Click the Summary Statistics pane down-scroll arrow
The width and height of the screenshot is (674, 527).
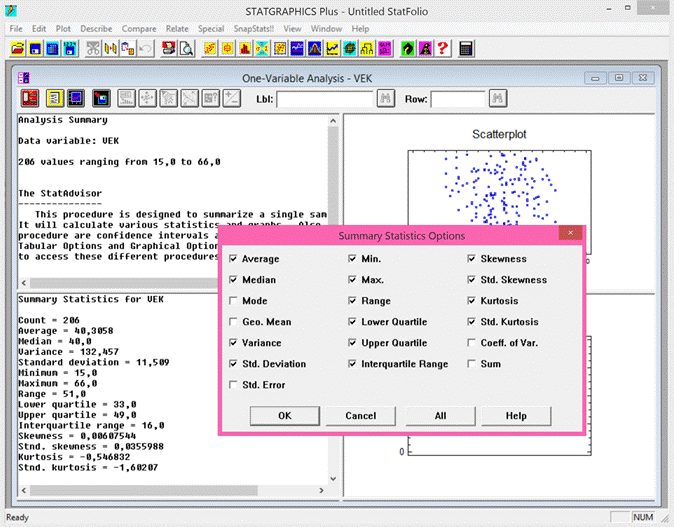[333, 479]
